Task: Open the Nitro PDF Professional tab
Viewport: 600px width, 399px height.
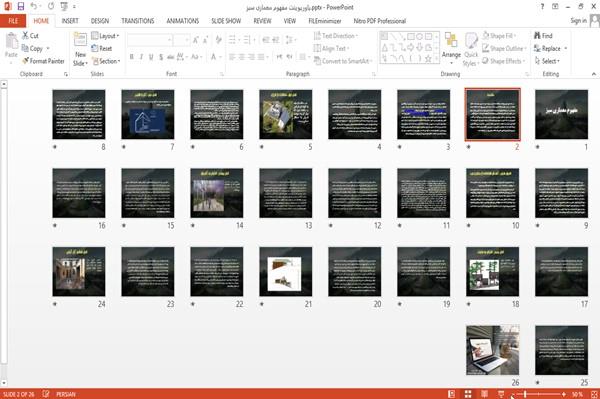Action: pyautogui.click(x=380, y=21)
